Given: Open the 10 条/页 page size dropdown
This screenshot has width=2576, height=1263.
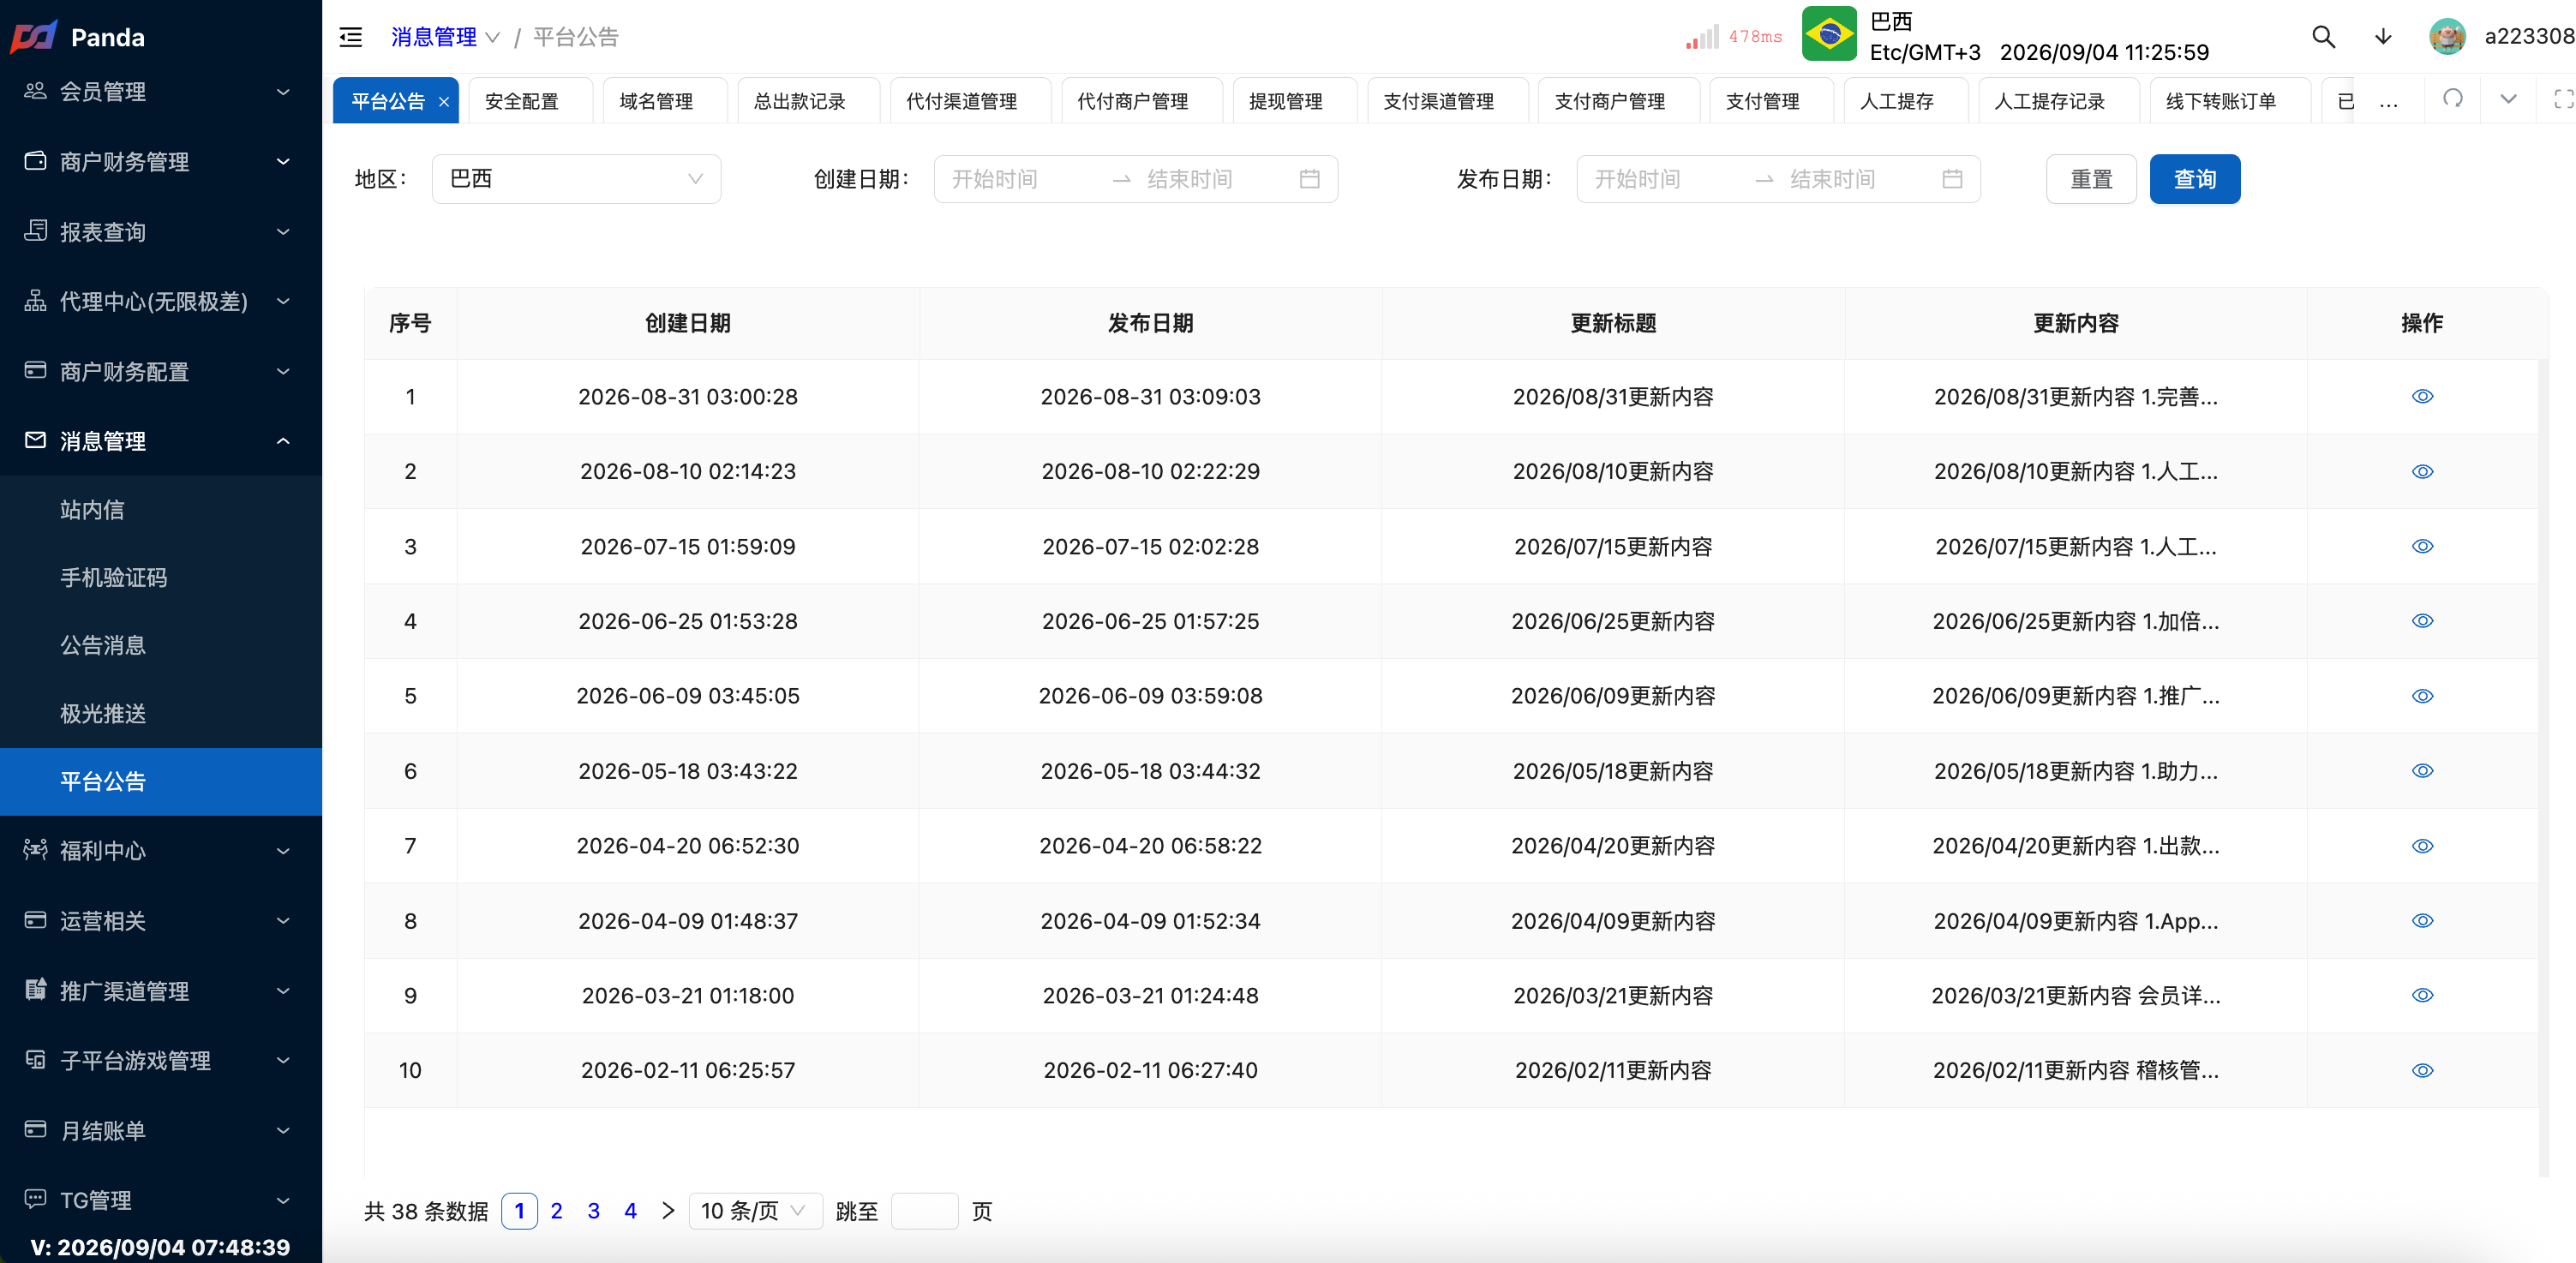Looking at the screenshot, I should [x=755, y=1211].
